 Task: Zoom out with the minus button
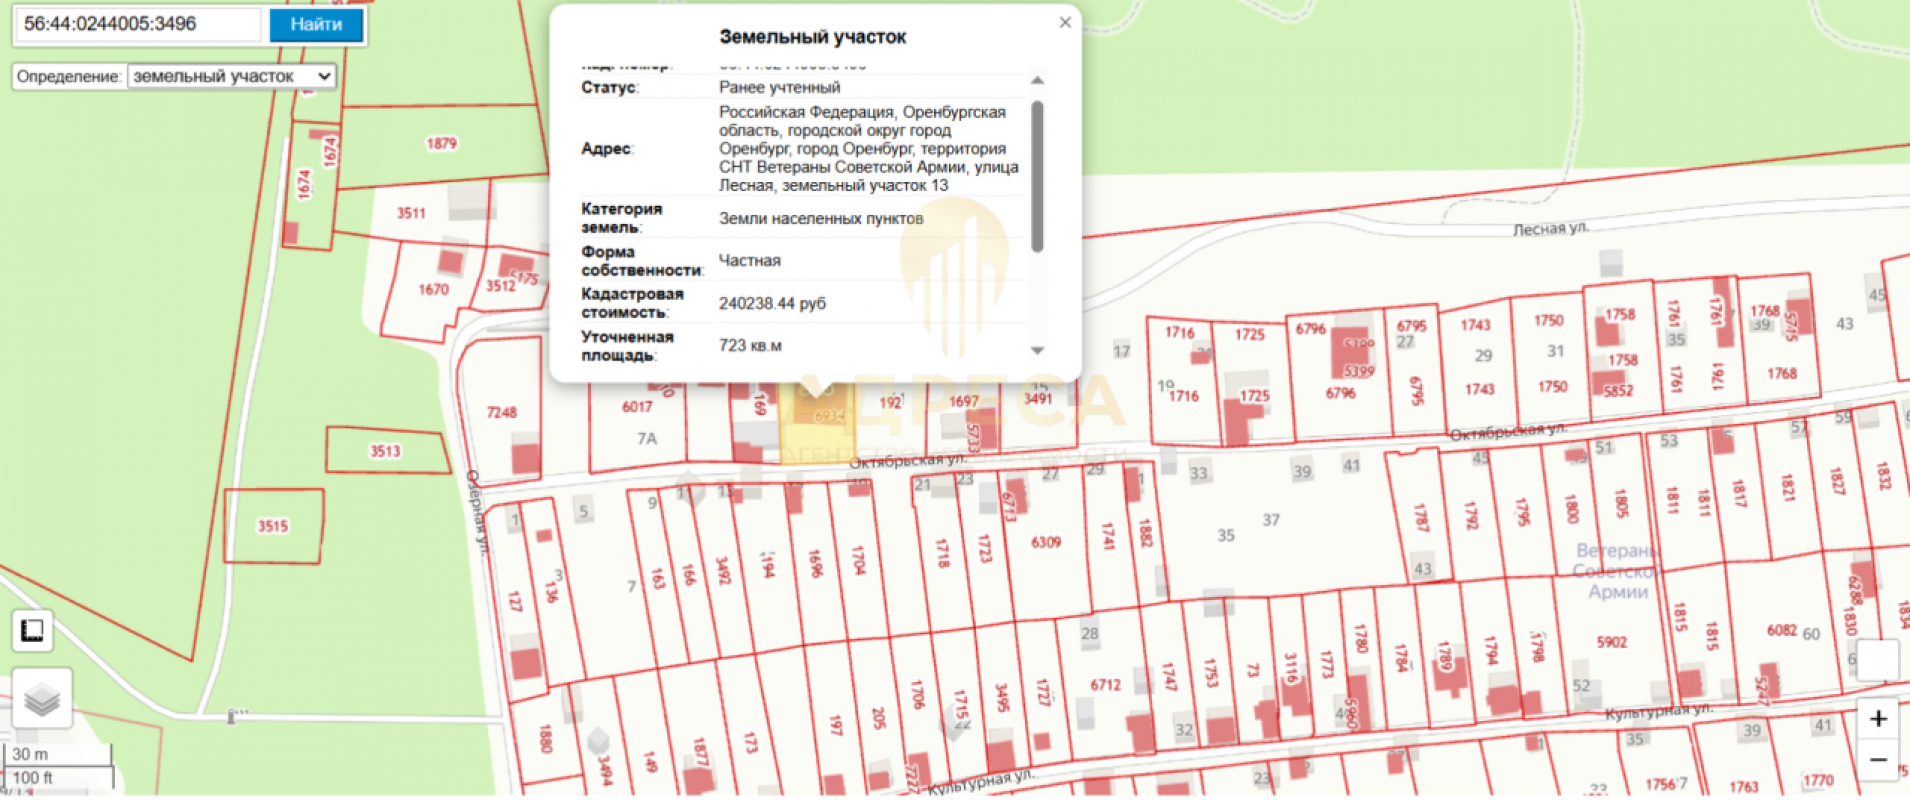pos(1878,760)
